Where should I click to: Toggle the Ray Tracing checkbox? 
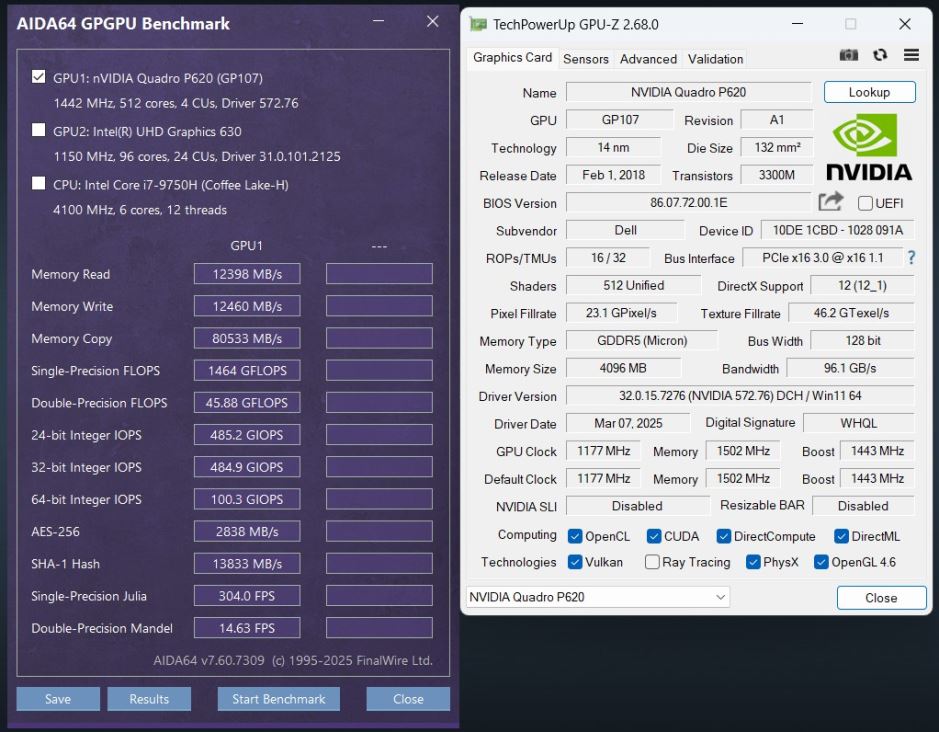tap(652, 562)
